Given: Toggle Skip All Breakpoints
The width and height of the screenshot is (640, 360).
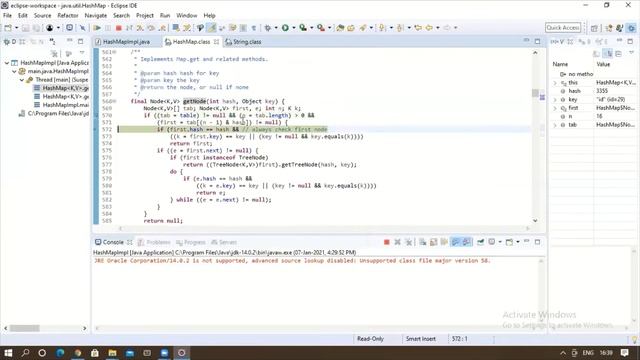Looking at the screenshot, I should point(82,28).
